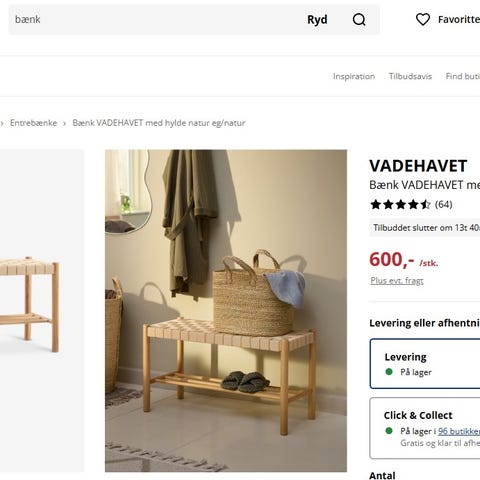Open Plus evt. fragt link
The height and width of the screenshot is (480, 480).
click(397, 281)
